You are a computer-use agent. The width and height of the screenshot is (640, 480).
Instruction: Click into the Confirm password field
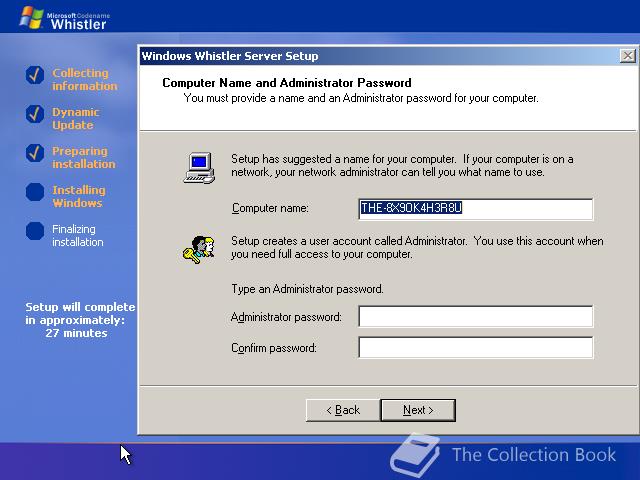pos(476,347)
